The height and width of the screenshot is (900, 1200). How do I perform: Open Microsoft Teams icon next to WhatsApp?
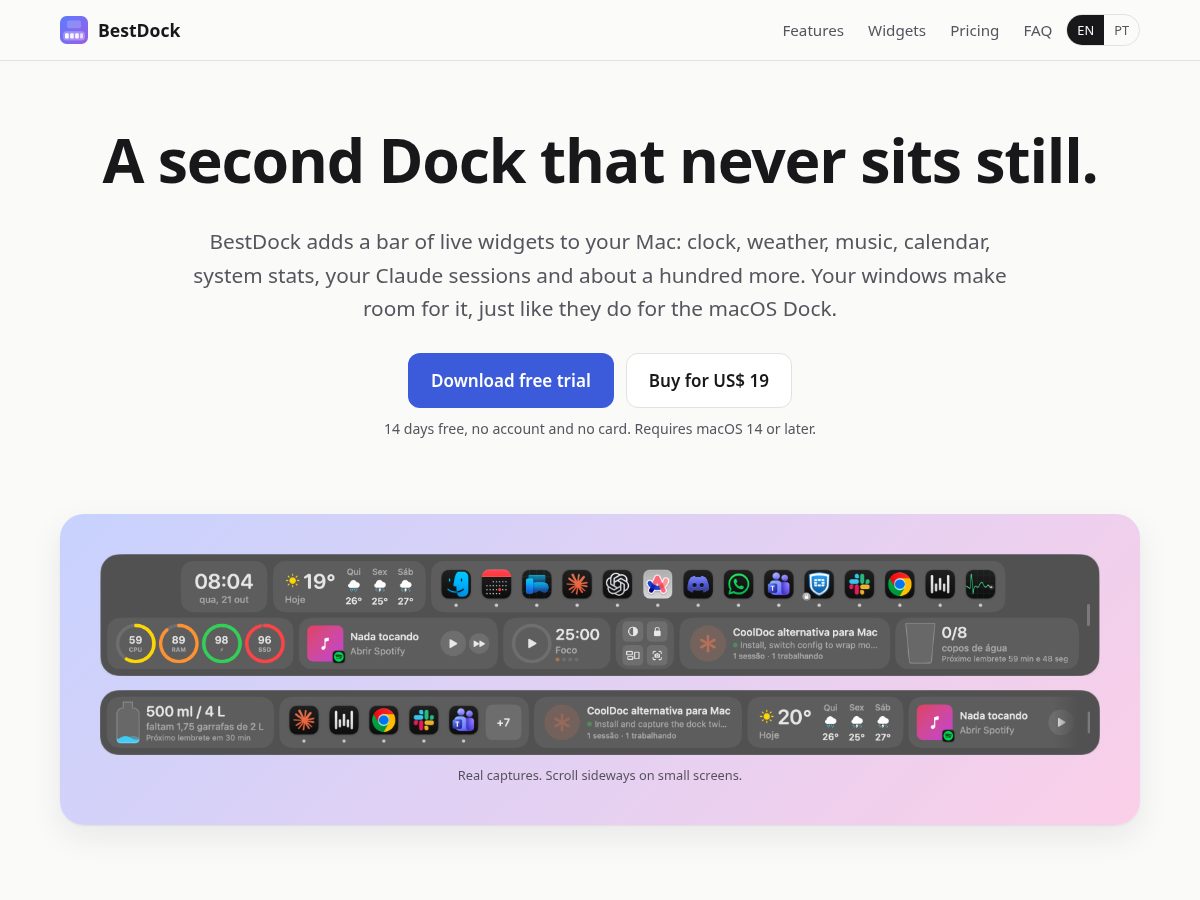tap(778, 584)
